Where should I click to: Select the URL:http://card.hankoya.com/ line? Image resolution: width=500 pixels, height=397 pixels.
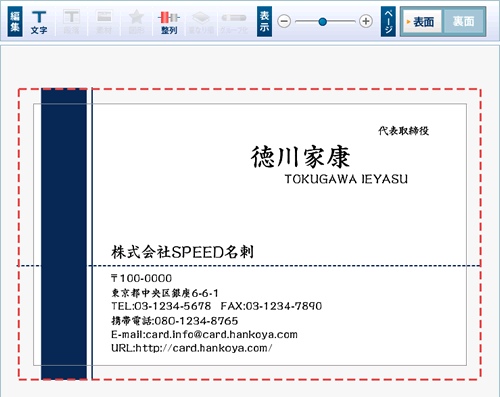(x=192, y=348)
